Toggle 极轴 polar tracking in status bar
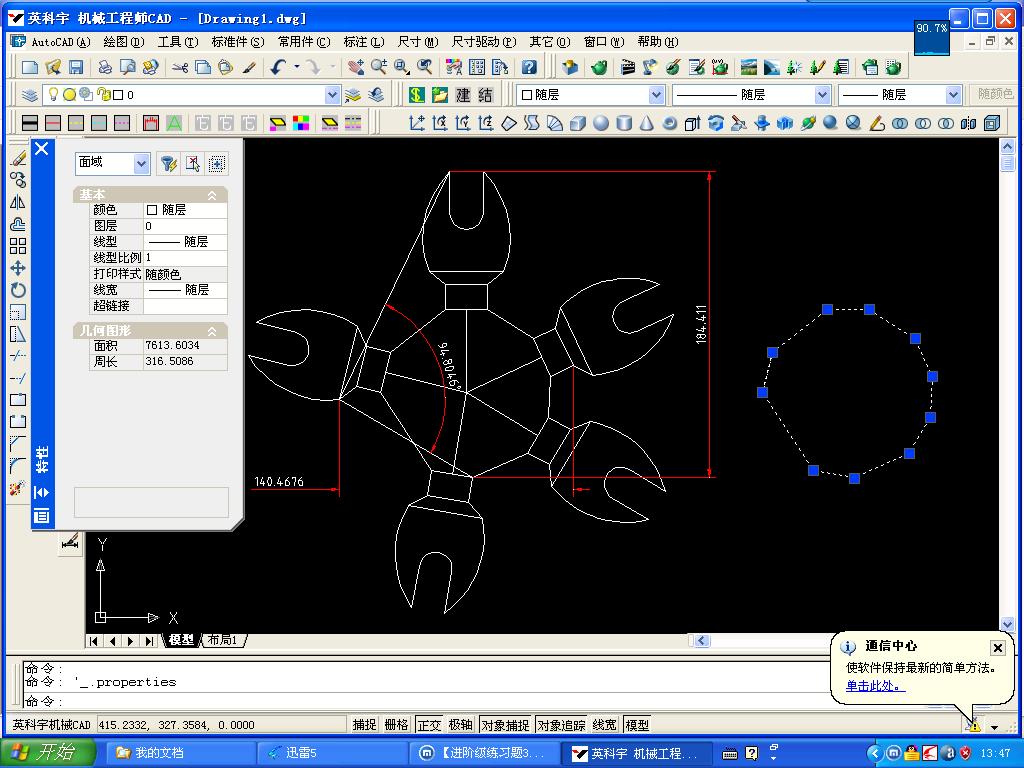This screenshot has width=1024, height=768. tap(460, 725)
